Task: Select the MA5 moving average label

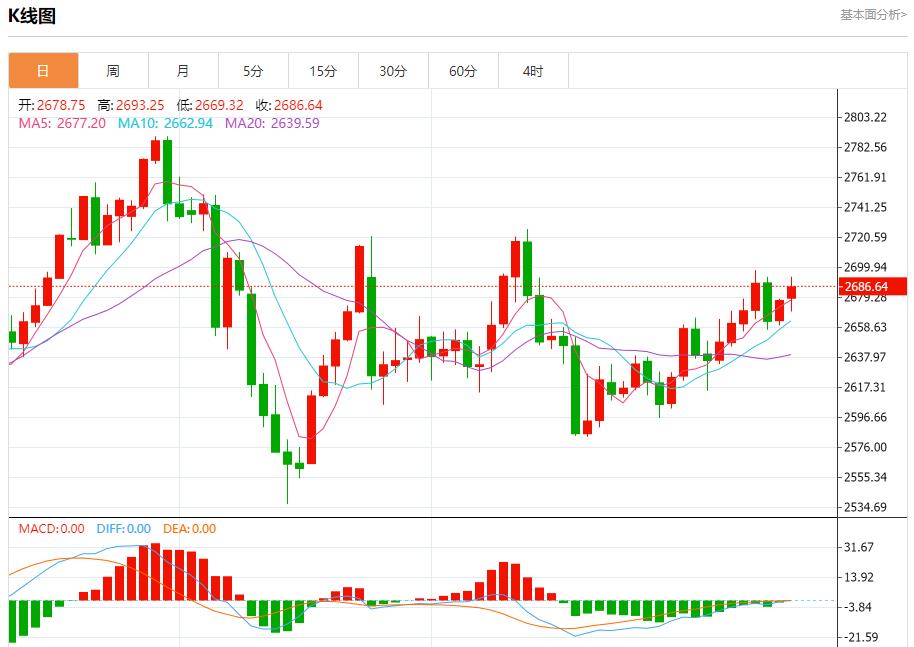Action: coord(62,123)
